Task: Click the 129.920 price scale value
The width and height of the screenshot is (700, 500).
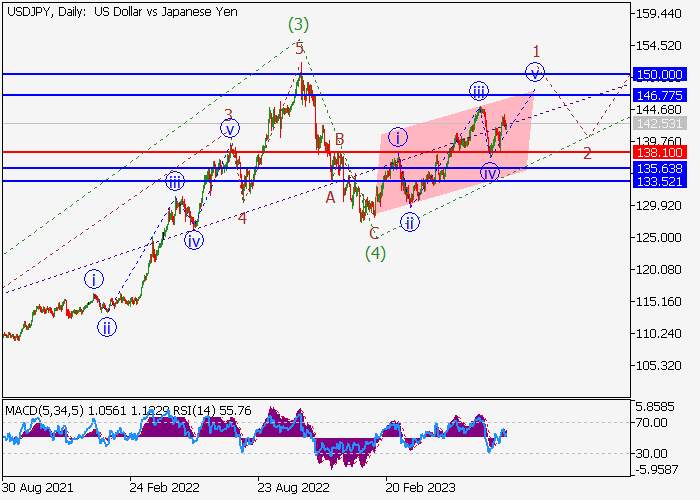Action: [x=658, y=205]
